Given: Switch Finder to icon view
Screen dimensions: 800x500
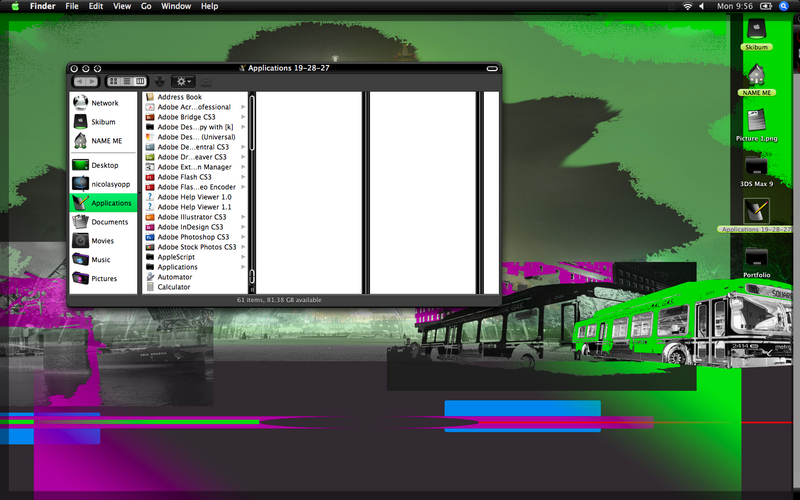Looking at the screenshot, I should click(x=113, y=81).
